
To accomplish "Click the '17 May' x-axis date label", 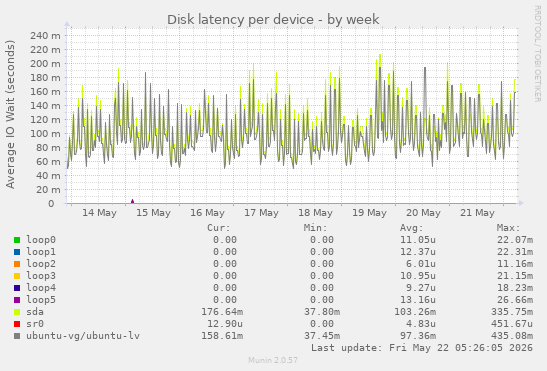I will click(x=261, y=213).
